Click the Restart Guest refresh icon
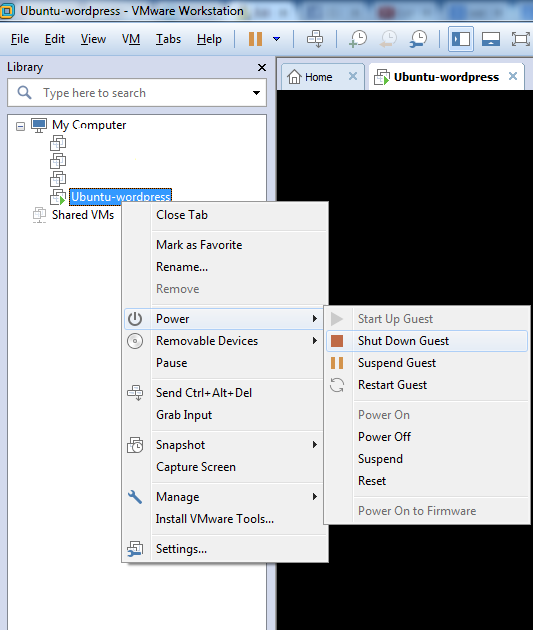The height and width of the screenshot is (634, 533). point(337,385)
